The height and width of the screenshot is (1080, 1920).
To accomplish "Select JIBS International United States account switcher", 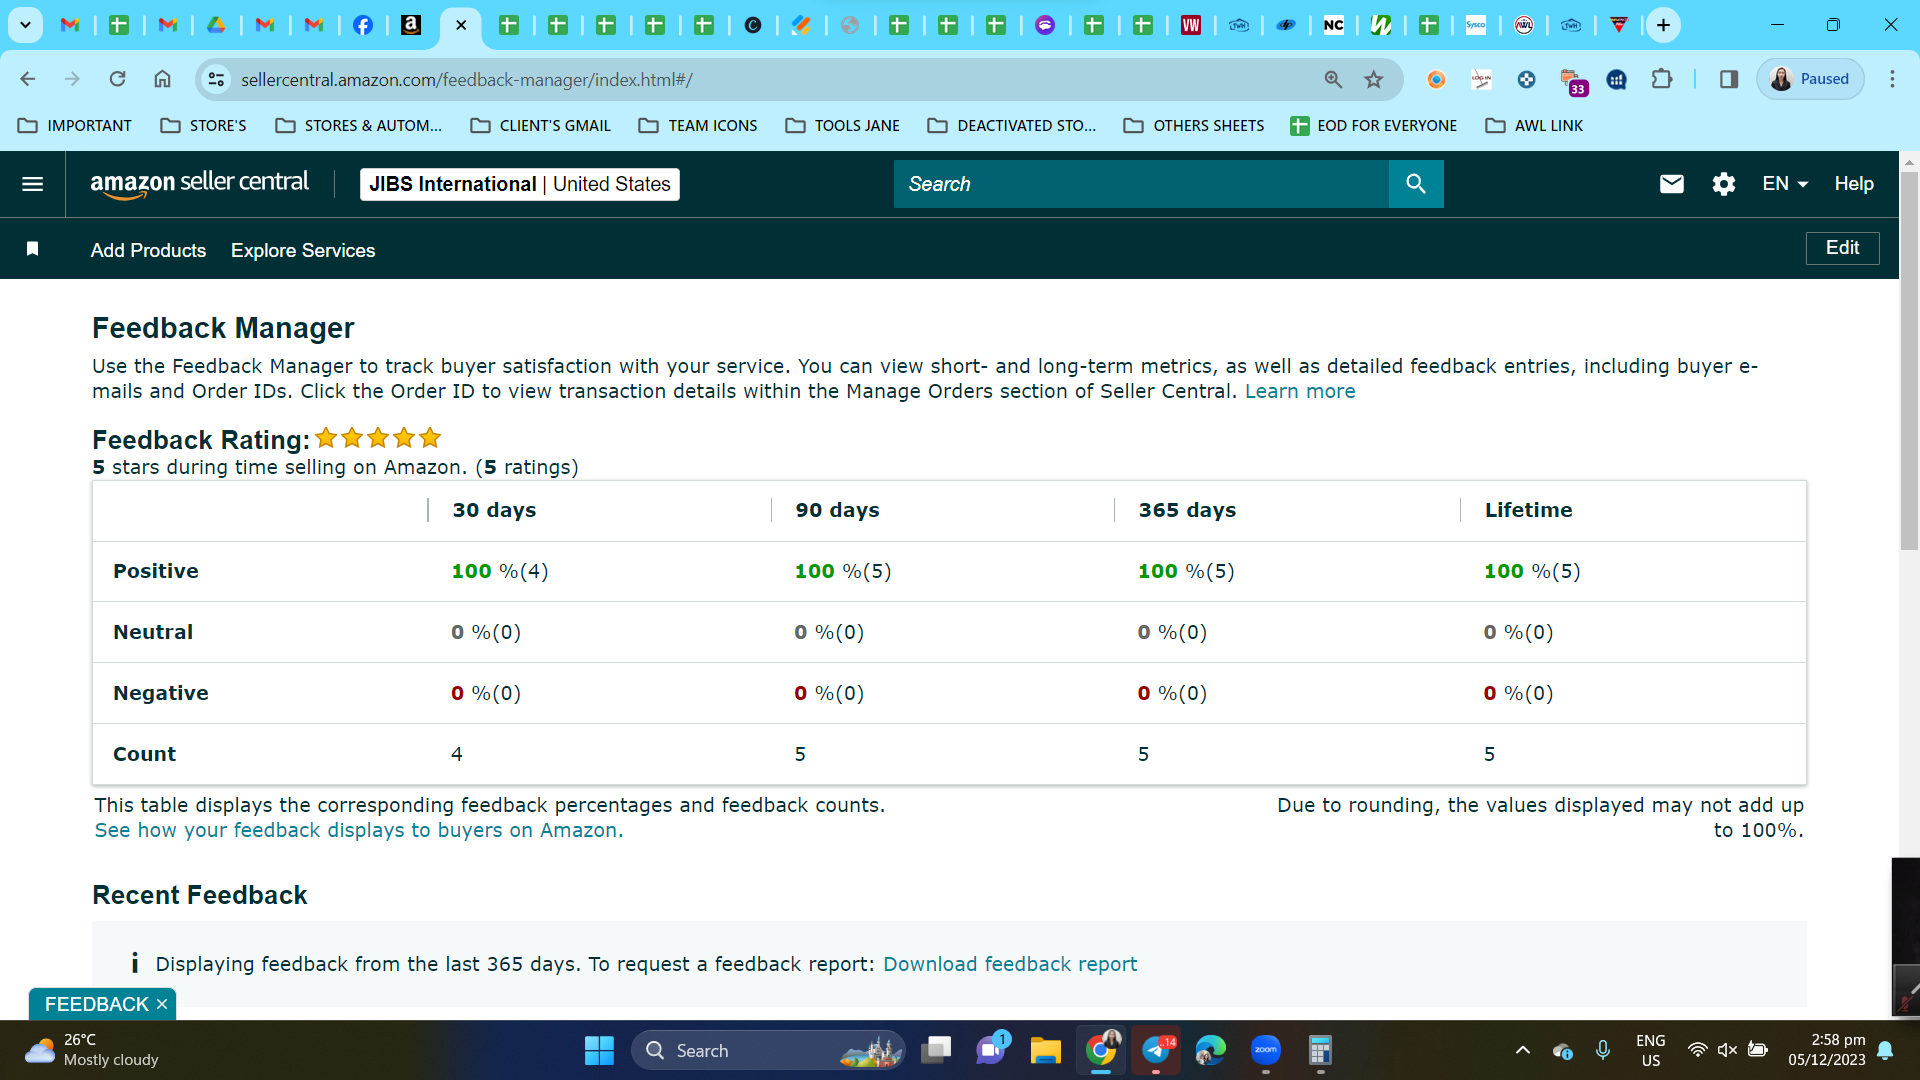I will pyautogui.click(x=519, y=184).
